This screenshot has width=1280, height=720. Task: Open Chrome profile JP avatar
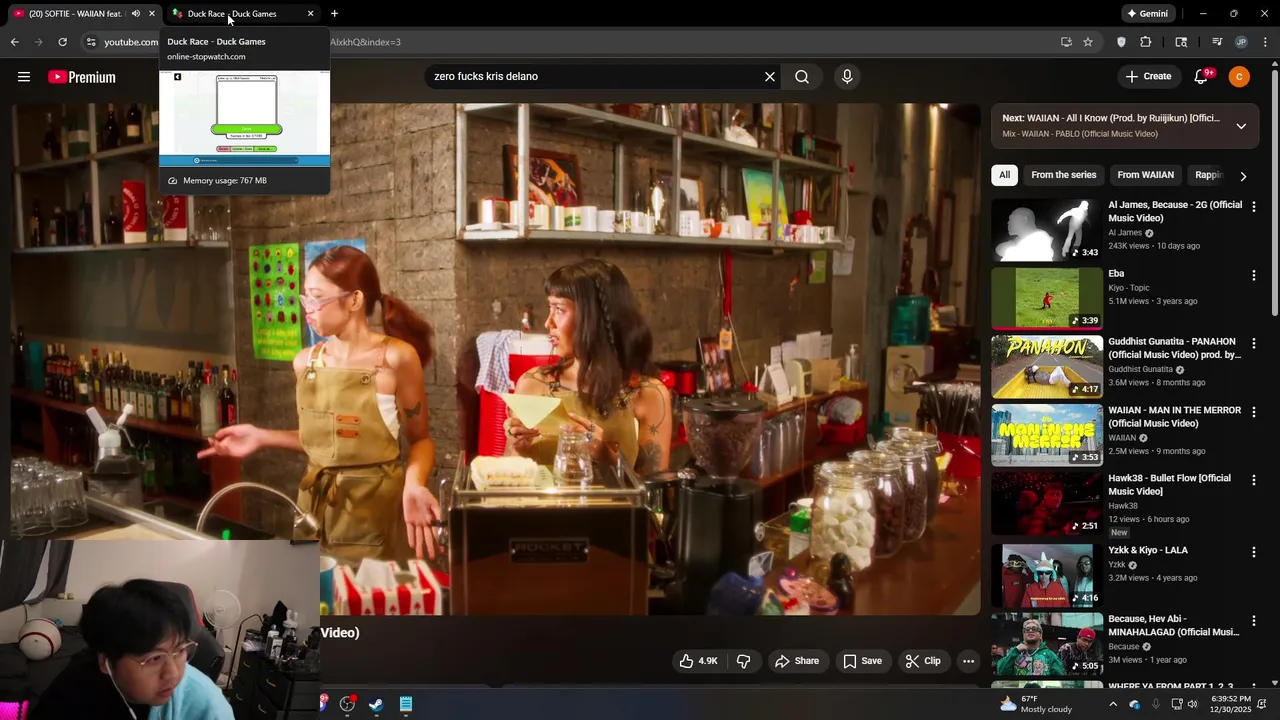click(1241, 42)
